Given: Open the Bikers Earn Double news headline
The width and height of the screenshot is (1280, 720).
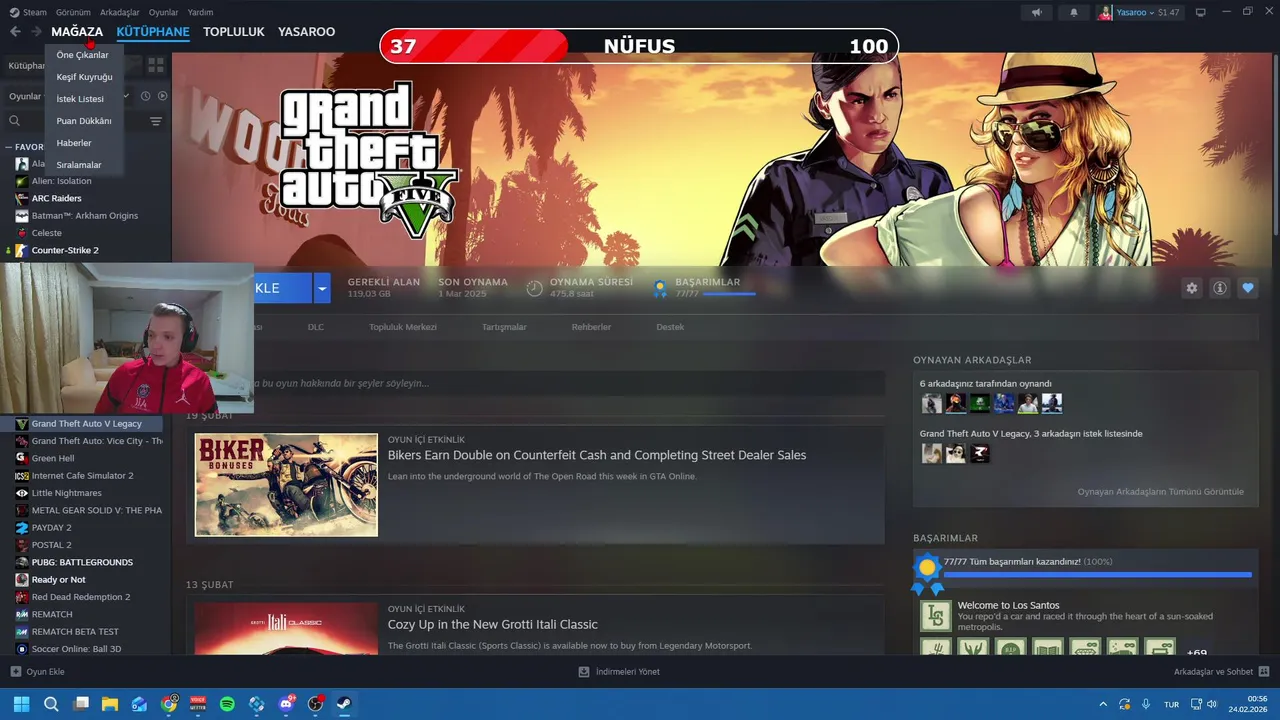Looking at the screenshot, I should click(597, 455).
